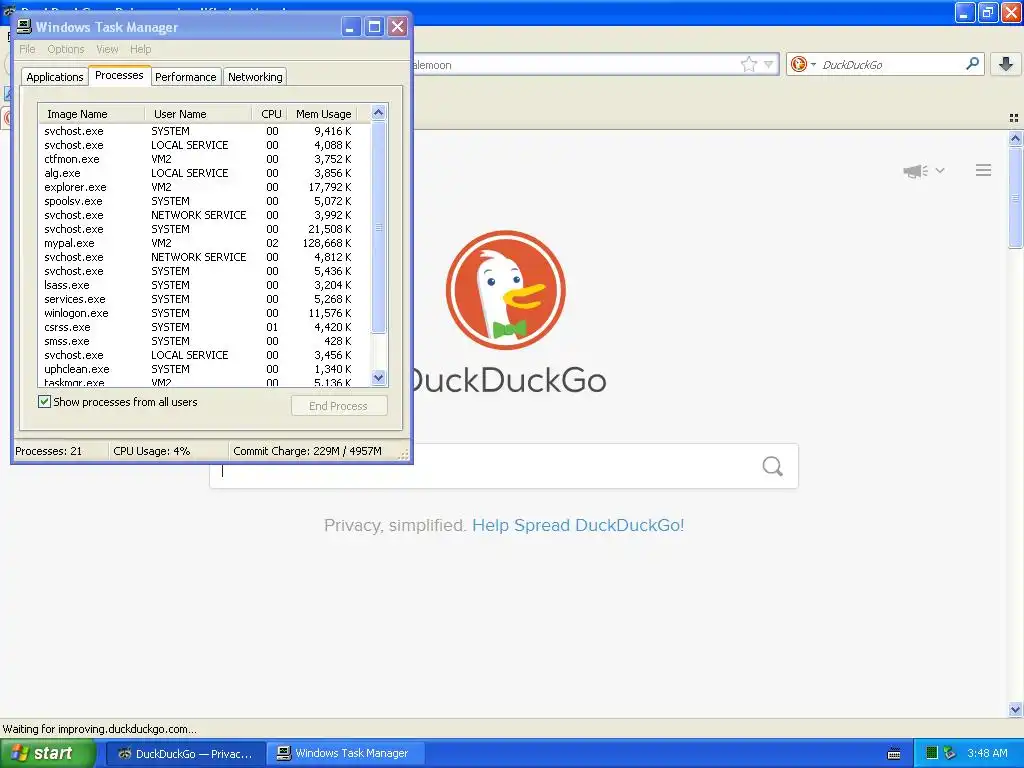Click the CPU Usage status bar entry
The height and width of the screenshot is (768, 1024).
coord(152,451)
